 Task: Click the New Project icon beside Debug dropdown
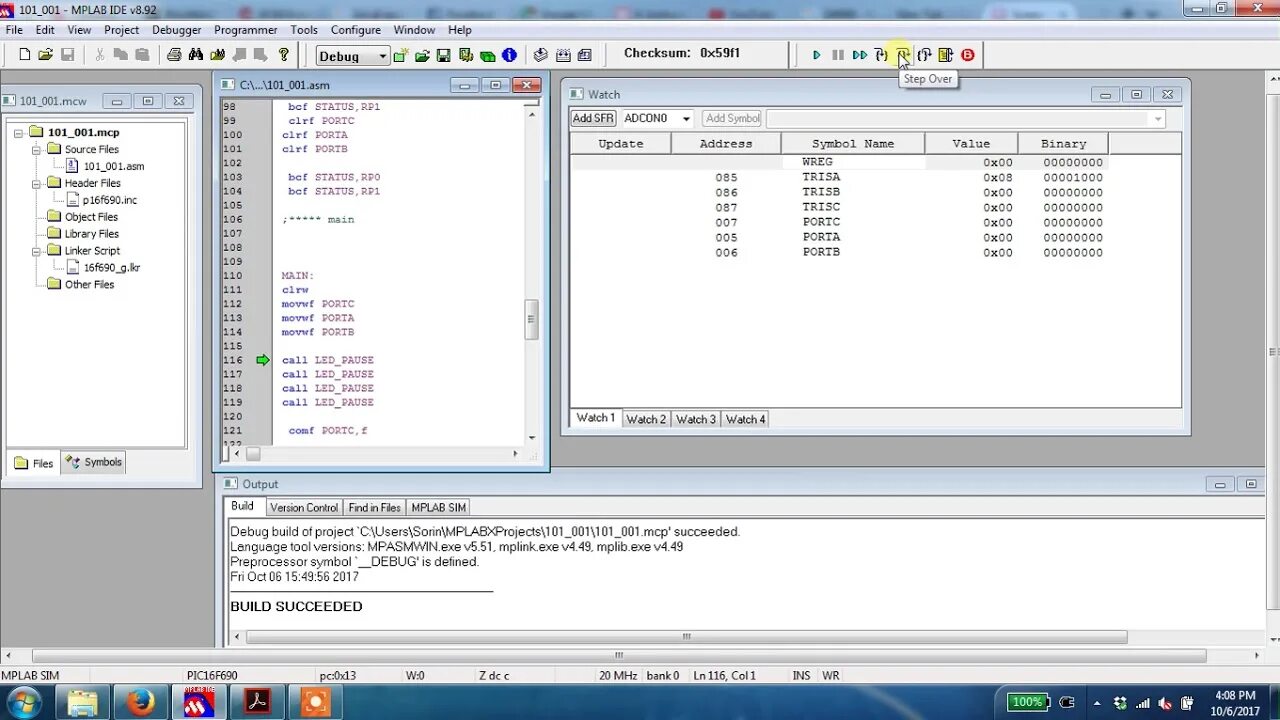tap(401, 56)
